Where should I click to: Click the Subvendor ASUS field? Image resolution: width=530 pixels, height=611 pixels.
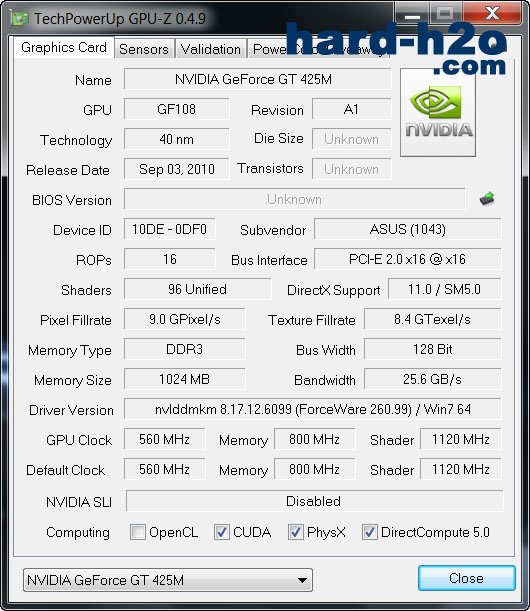(x=408, y=229)
